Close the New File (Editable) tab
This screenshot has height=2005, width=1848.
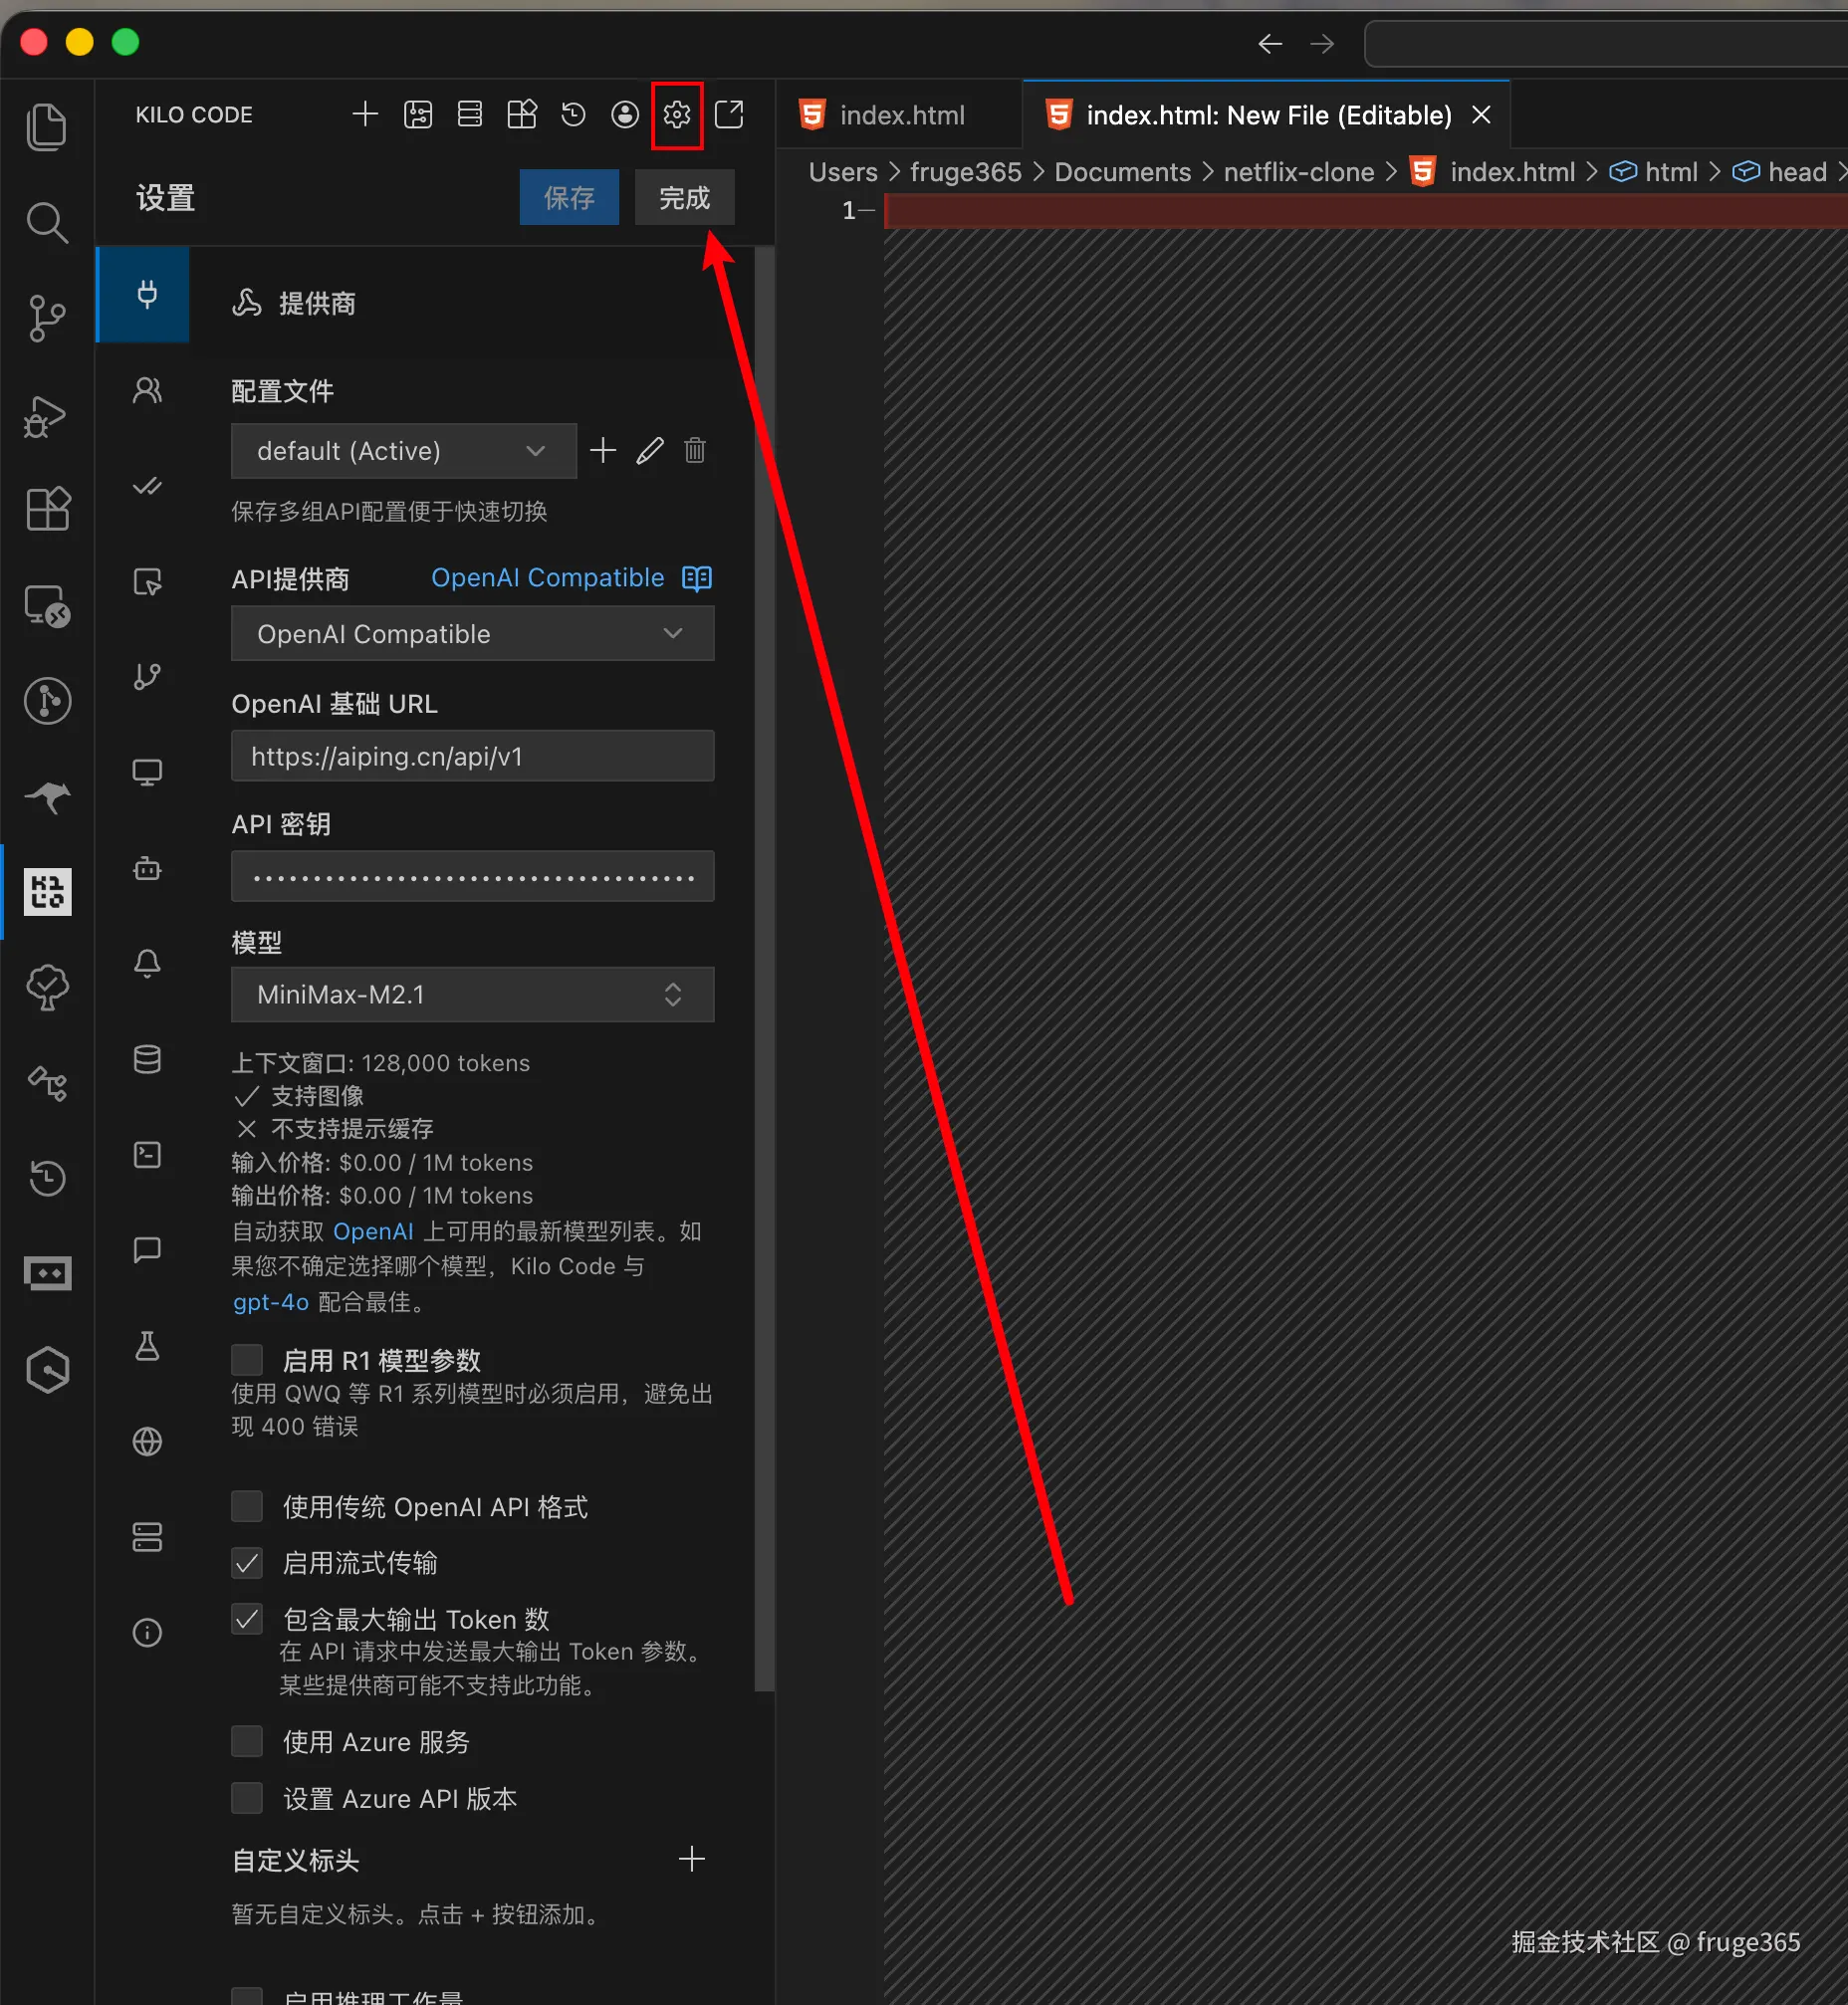[x=1481, y=115]
